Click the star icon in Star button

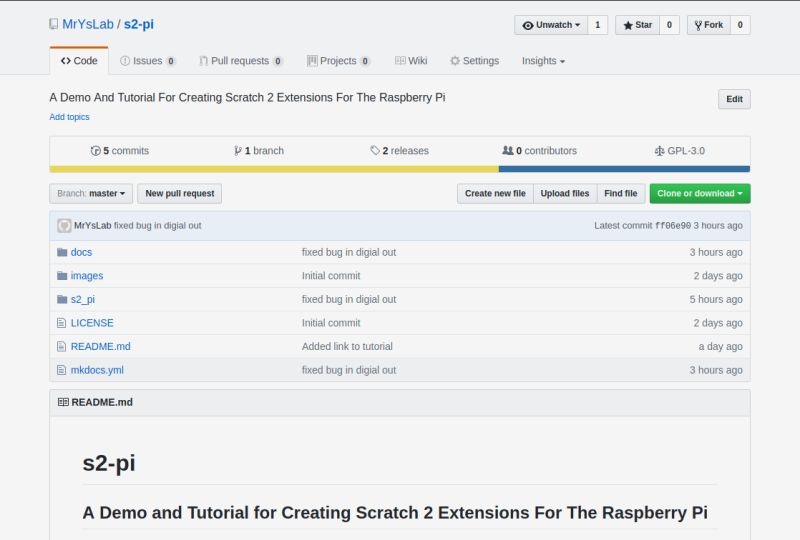point(628,25)
